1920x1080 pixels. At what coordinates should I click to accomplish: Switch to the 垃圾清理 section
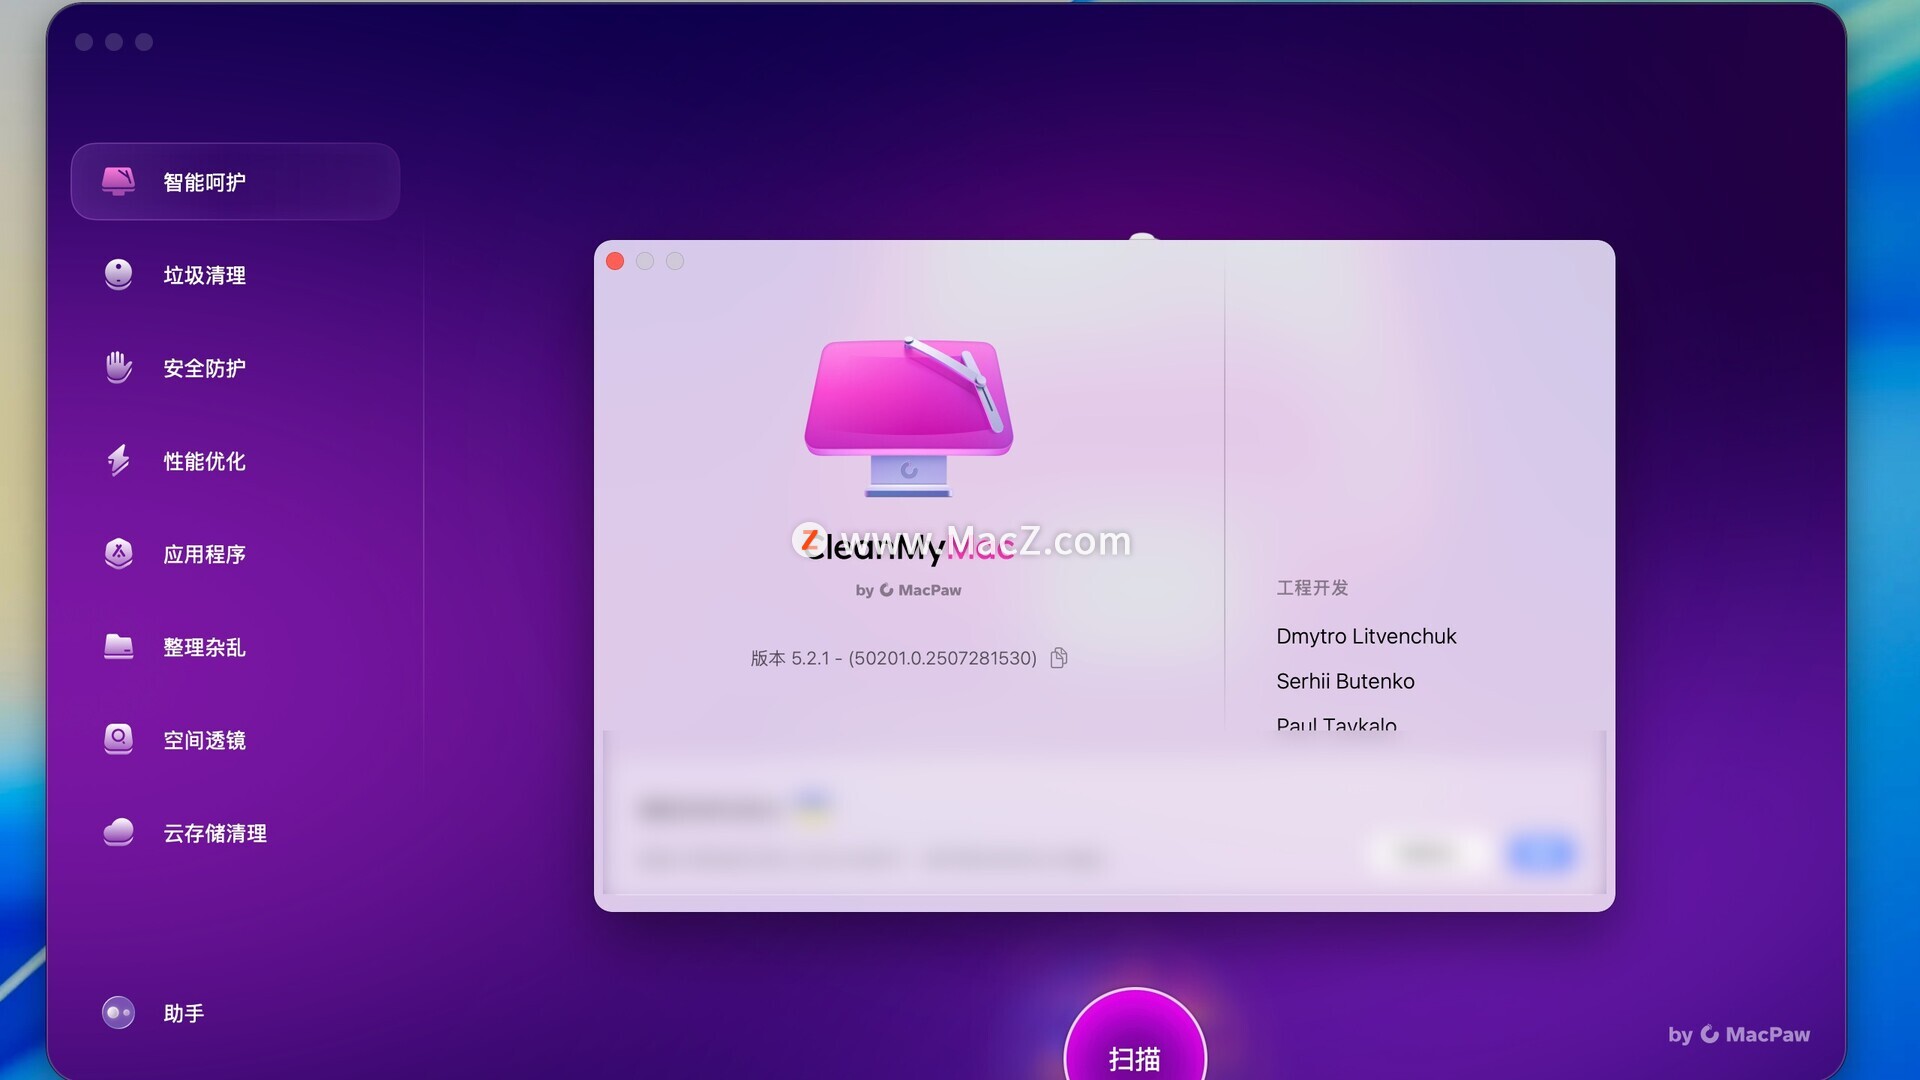pos(204,275)
